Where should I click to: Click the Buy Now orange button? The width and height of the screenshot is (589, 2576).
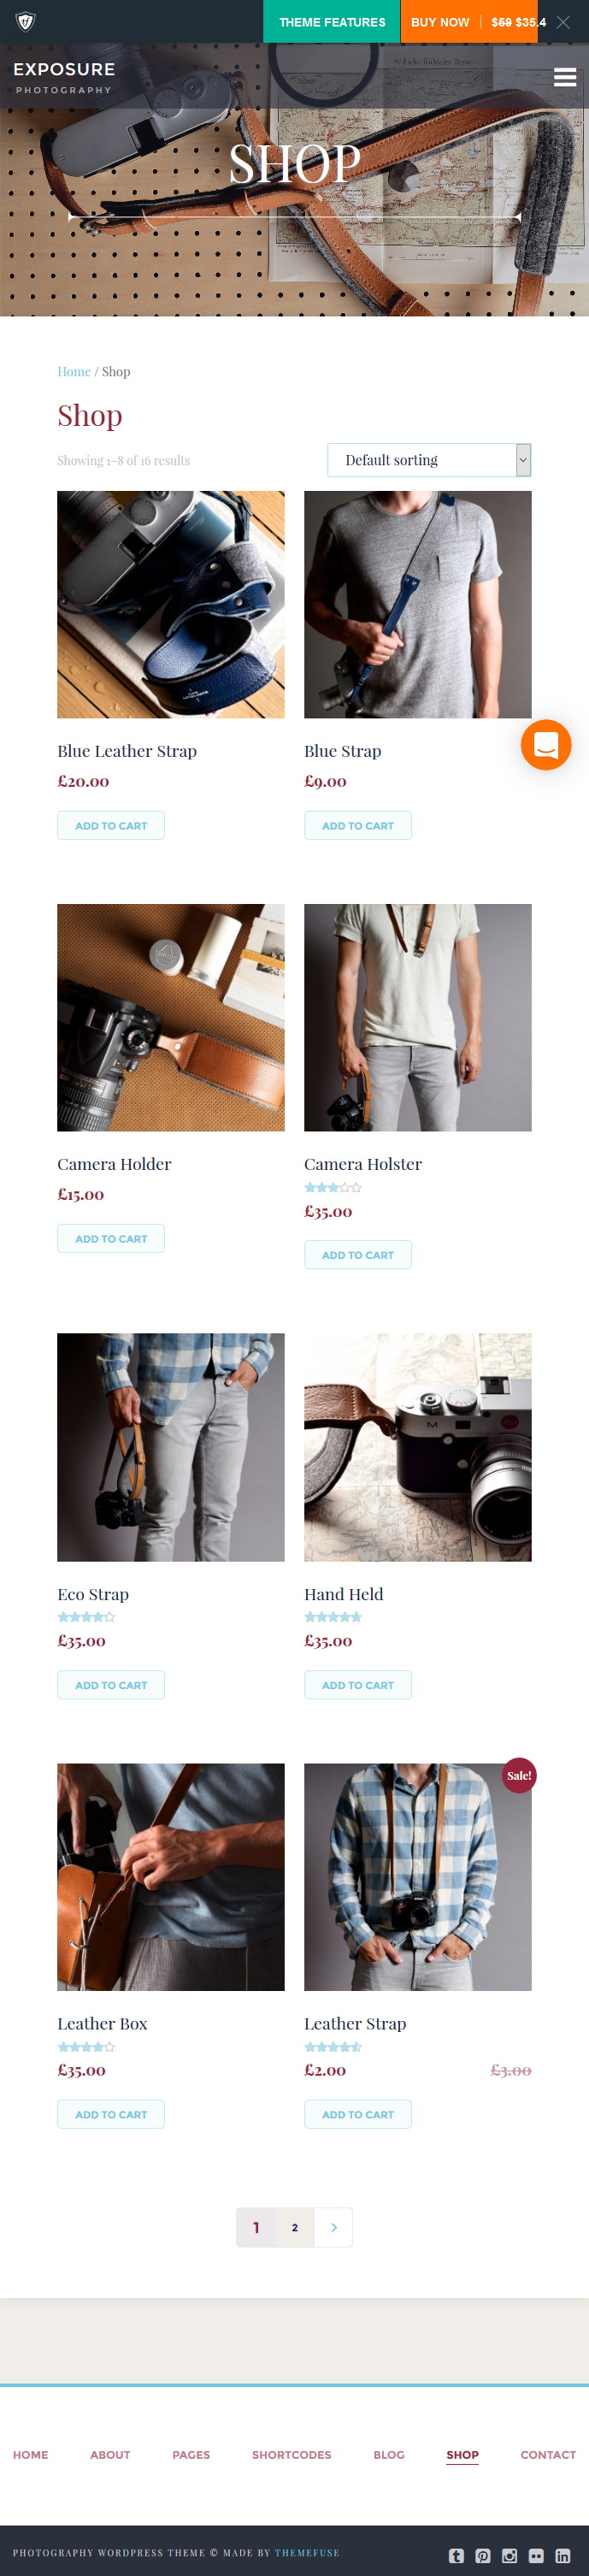[x=440, y=21]
